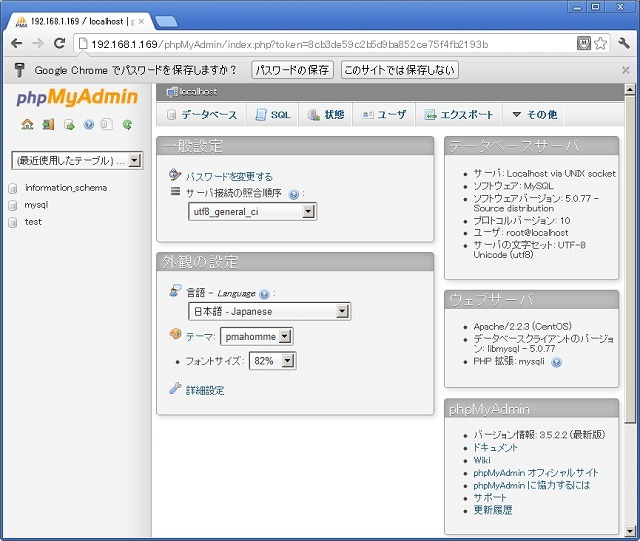The height and width of the screenshot is (541, 640).
Task: Open the データベース (Databases) tab
Action: pos(202,115)
